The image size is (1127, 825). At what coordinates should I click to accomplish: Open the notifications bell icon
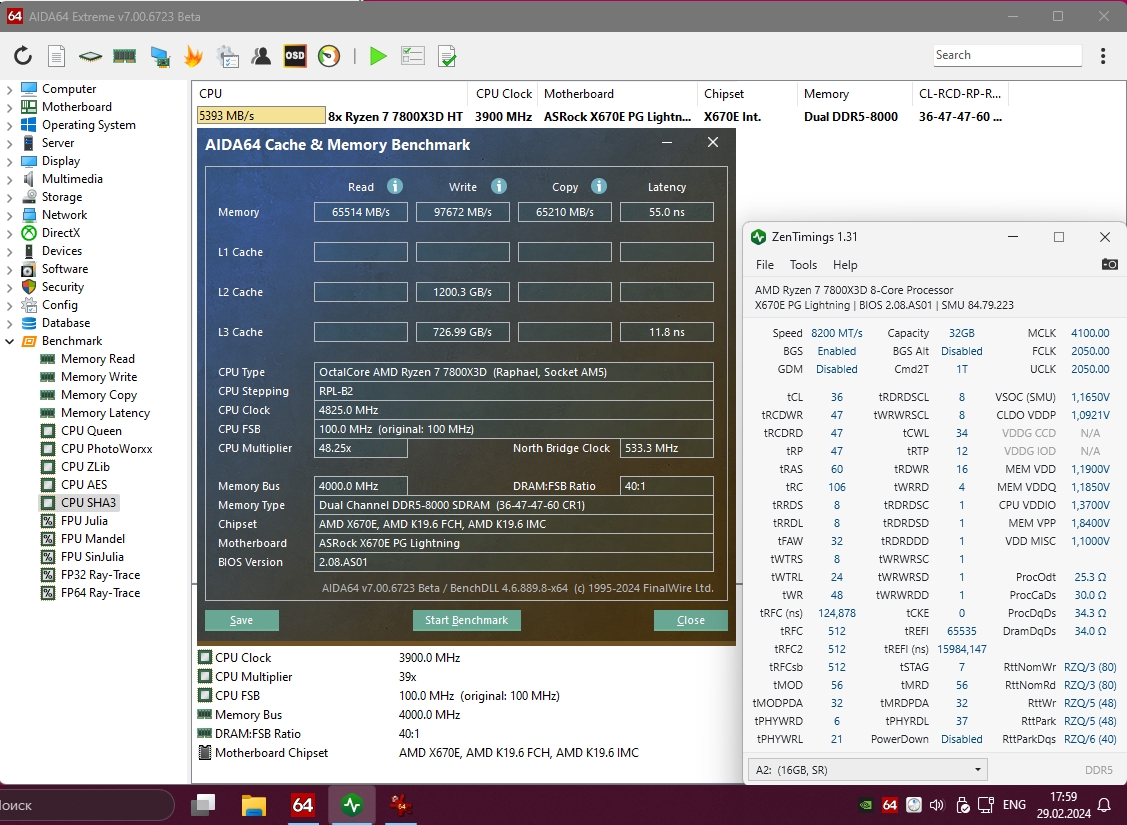[x=1105, y=805]
